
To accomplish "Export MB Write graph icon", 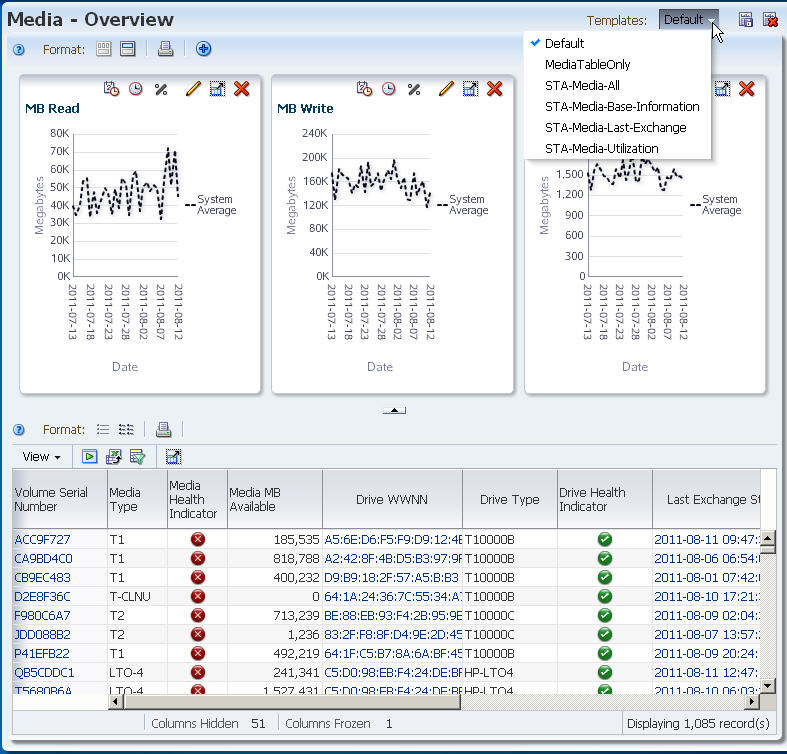I will [x=470, y=89].
